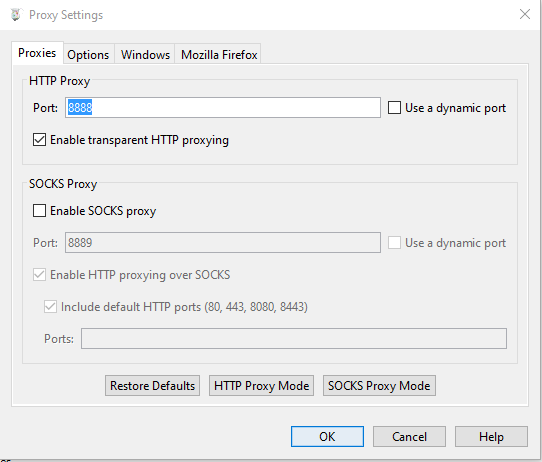Click the Restore Defaults button

[x=152, y=386]
